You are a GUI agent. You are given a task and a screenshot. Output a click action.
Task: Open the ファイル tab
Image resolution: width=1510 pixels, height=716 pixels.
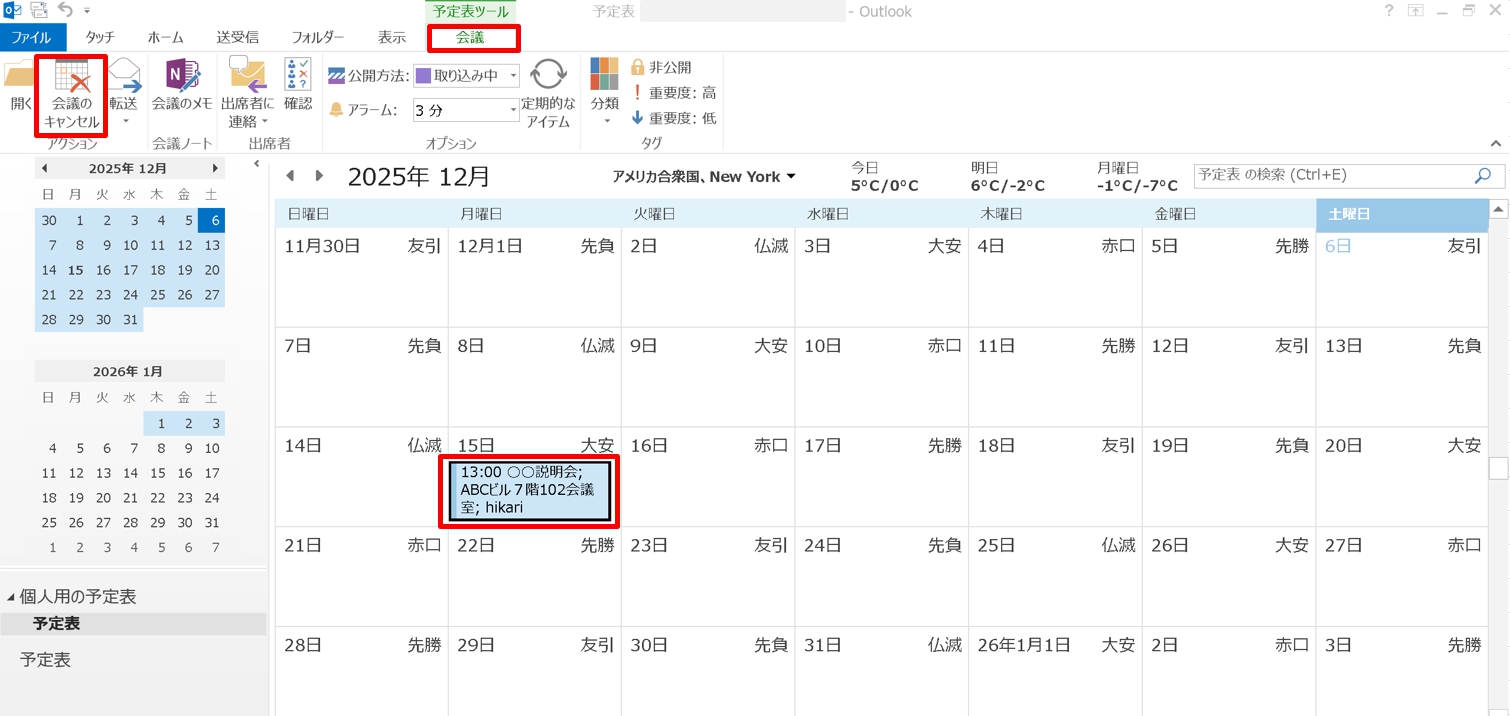[x=32, y=38]
